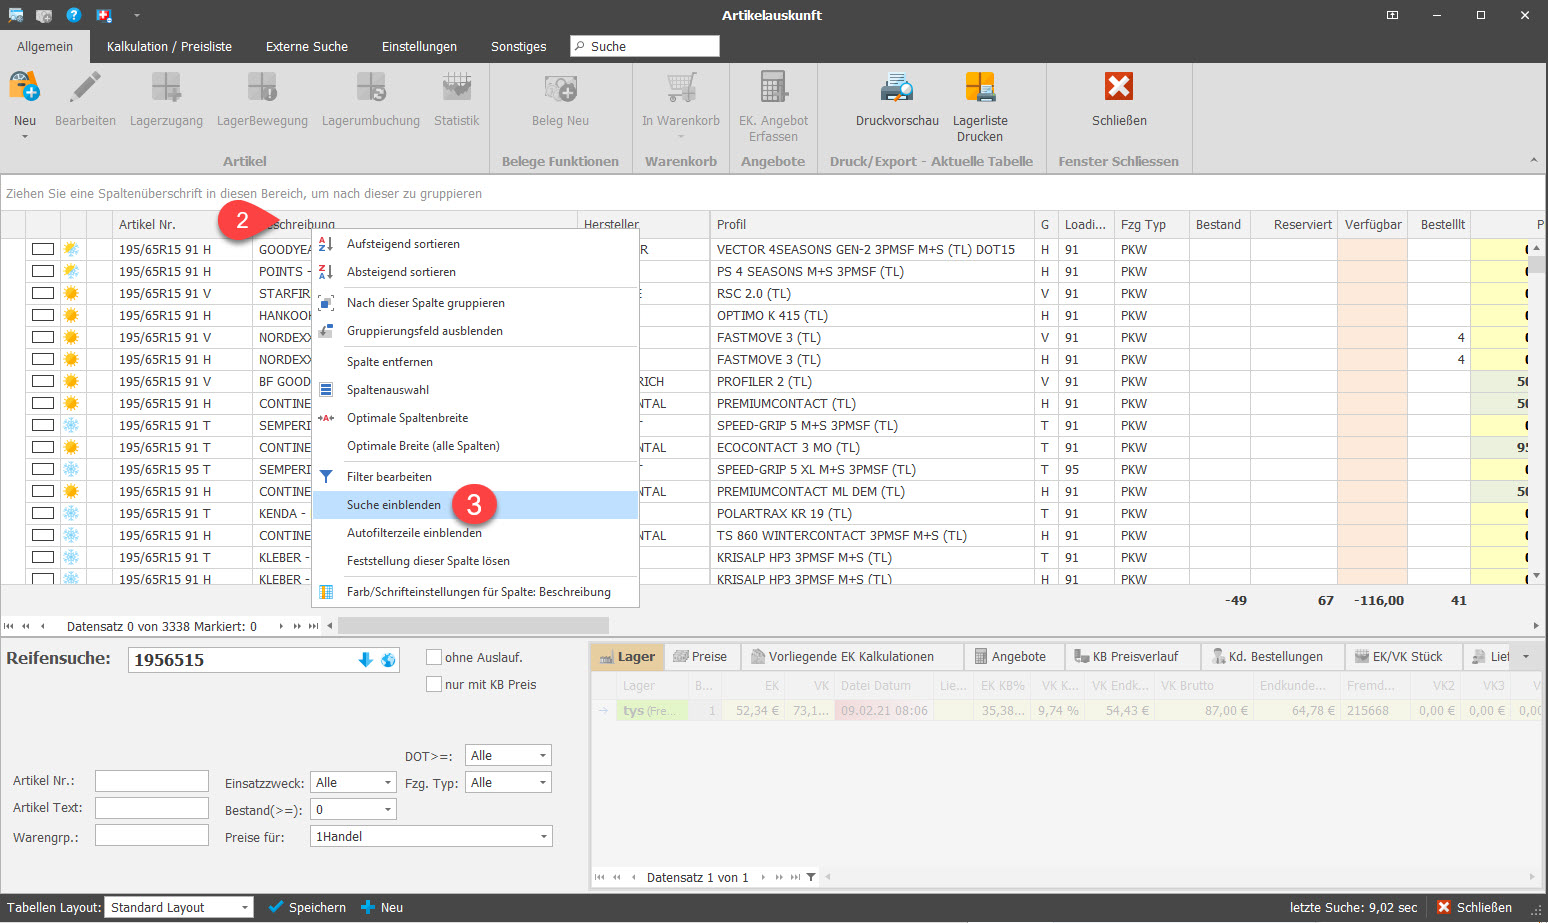Open the Preise für 1Handel dropdown
The height and width of the screenshot is (923, 1548).
pyautogui.click(x=543, y=836)
